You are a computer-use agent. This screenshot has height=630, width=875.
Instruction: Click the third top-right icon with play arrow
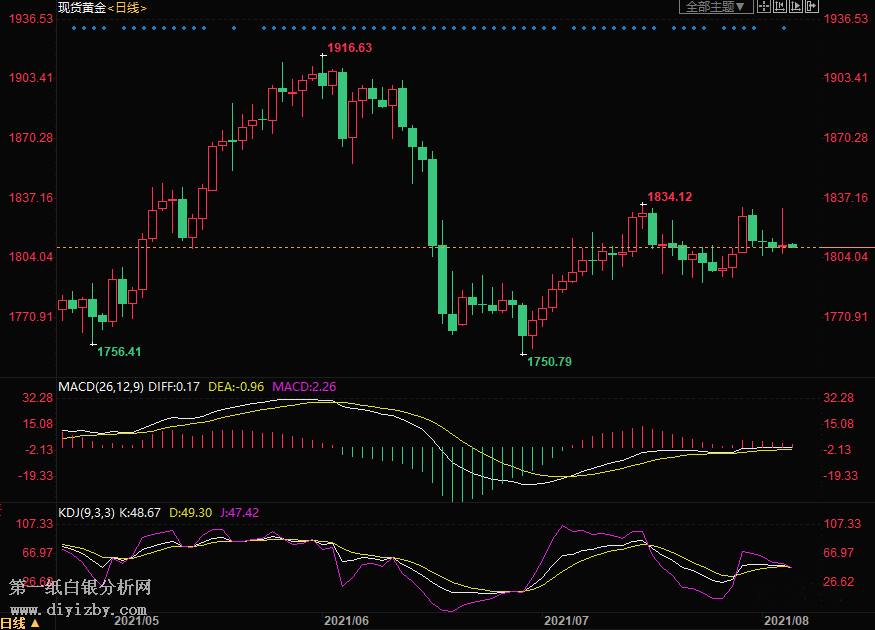point(796,7)
